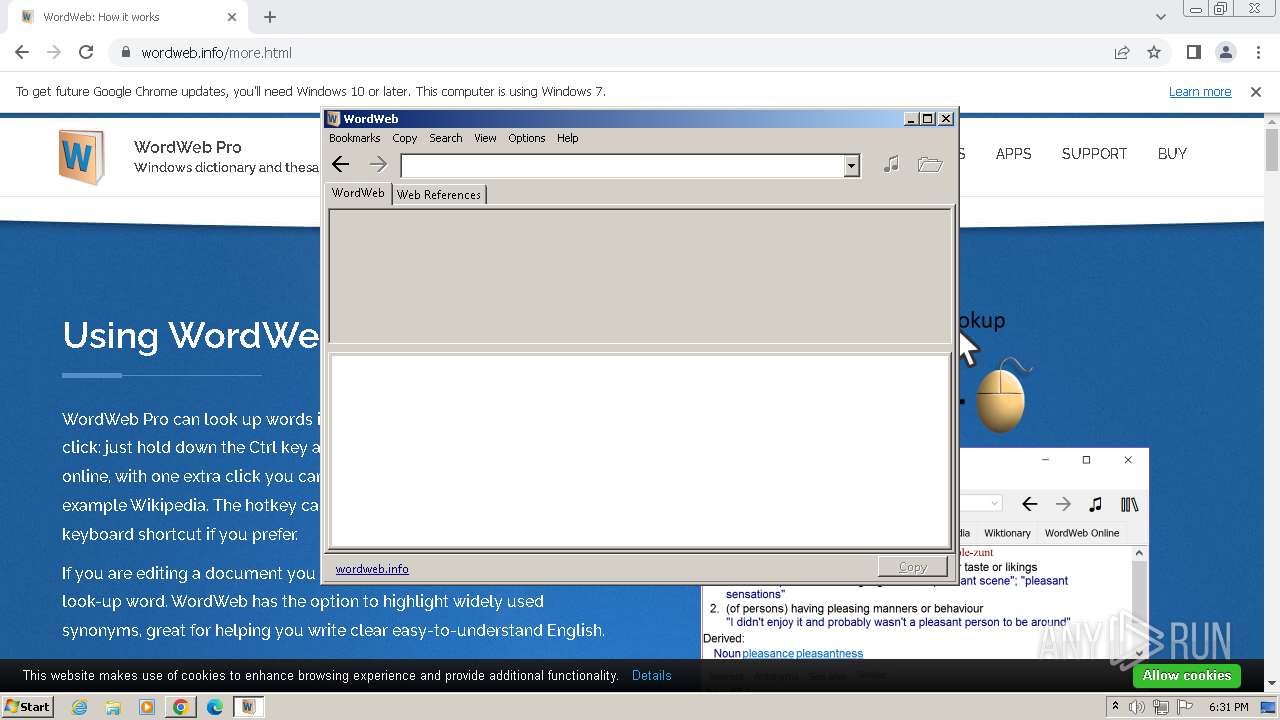Open the Copy menu
This screenshot has height=720, width=1280.
tap(405, 138)
